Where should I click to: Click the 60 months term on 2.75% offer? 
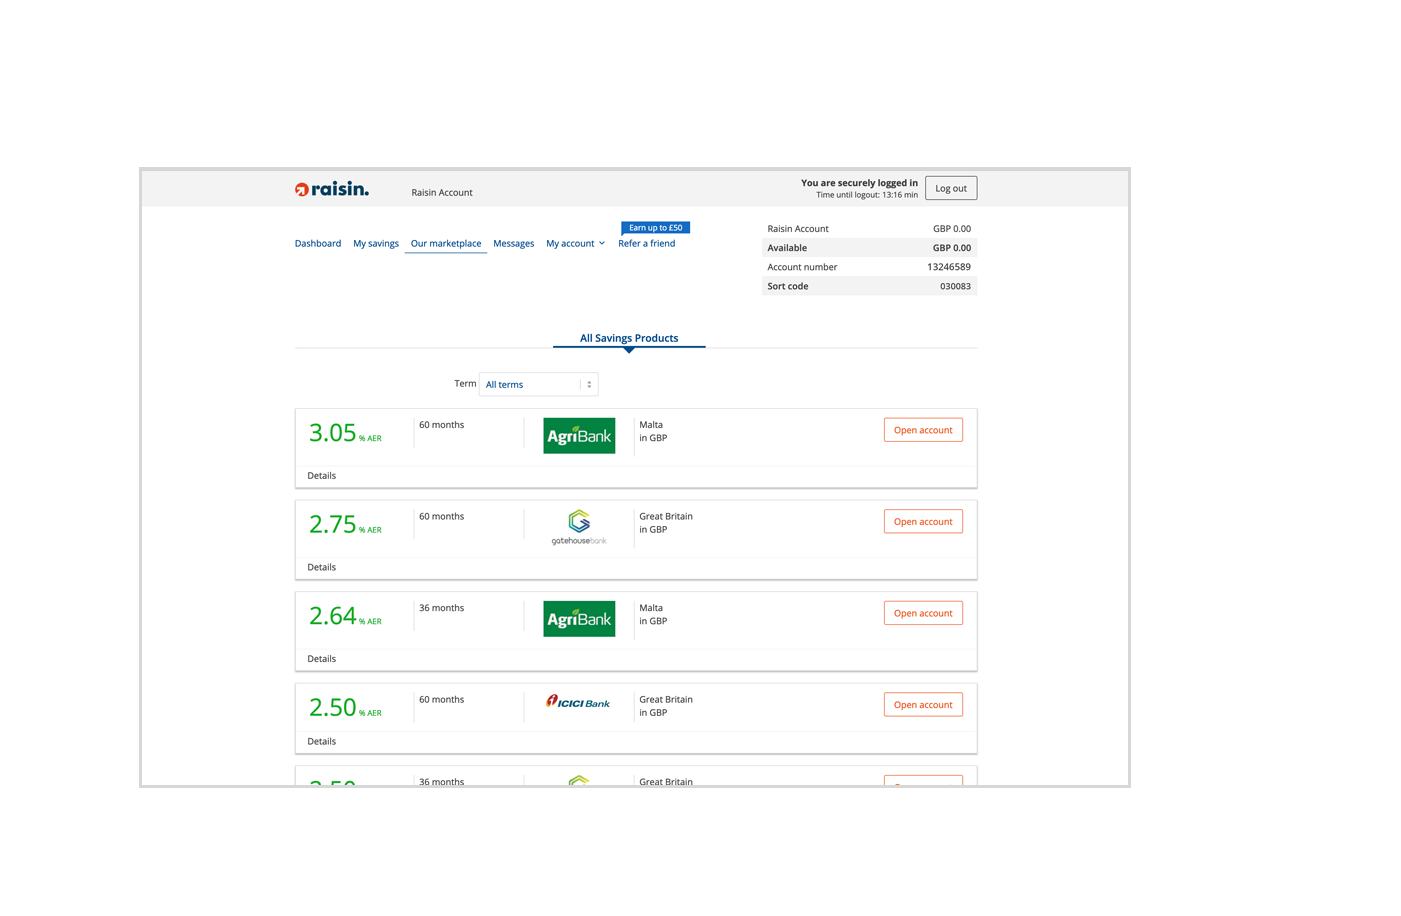(x=441, y=516)
